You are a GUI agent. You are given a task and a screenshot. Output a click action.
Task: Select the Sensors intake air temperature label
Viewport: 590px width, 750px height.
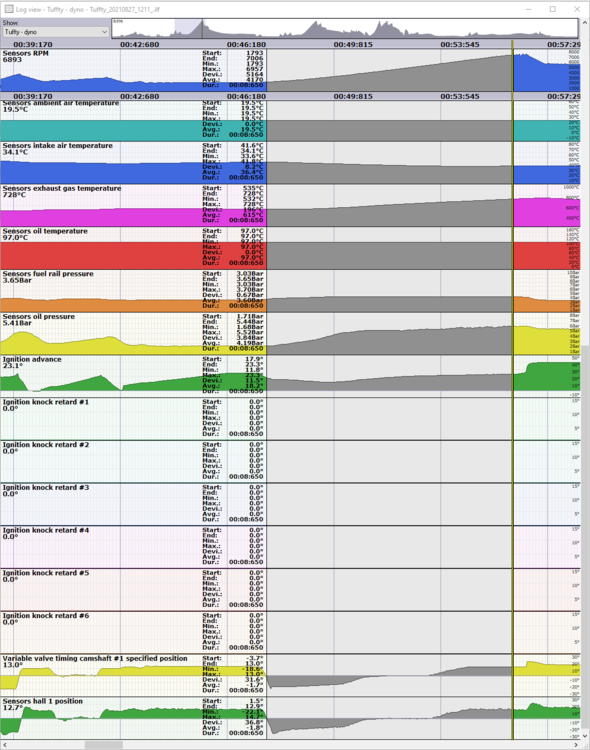click(57, 145)
